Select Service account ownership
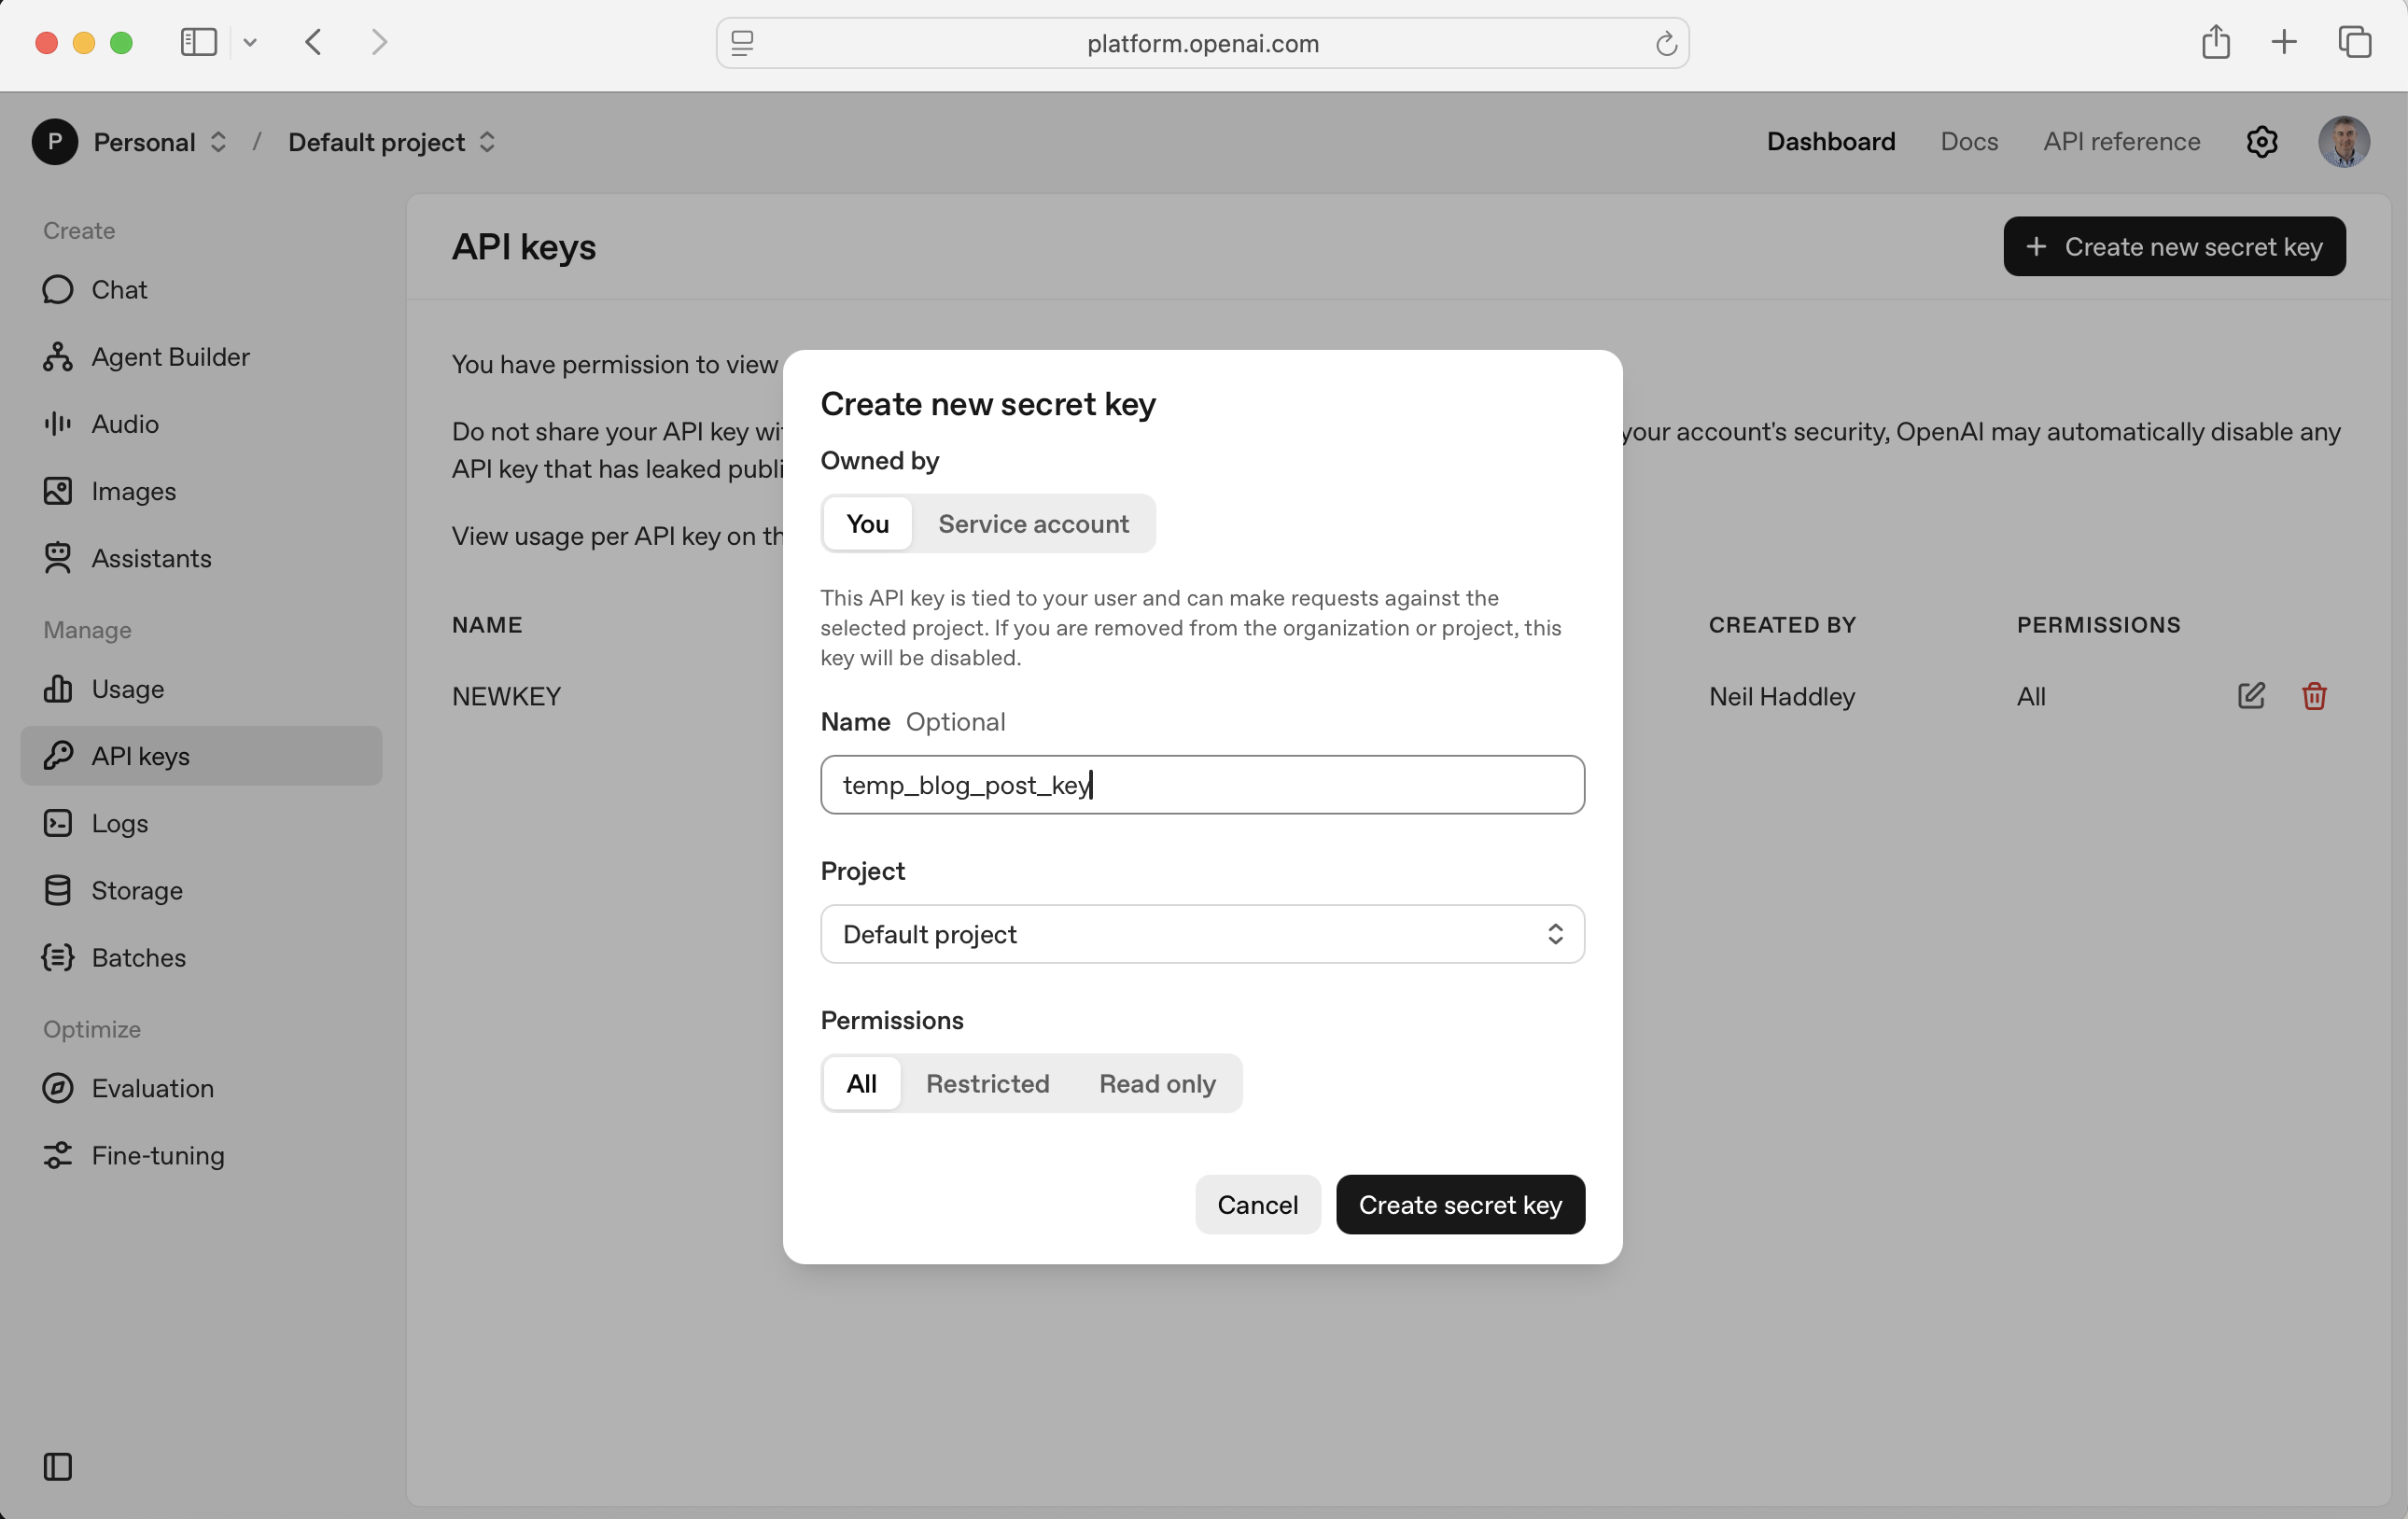2408x1519 pixels. pos(1033,524)
